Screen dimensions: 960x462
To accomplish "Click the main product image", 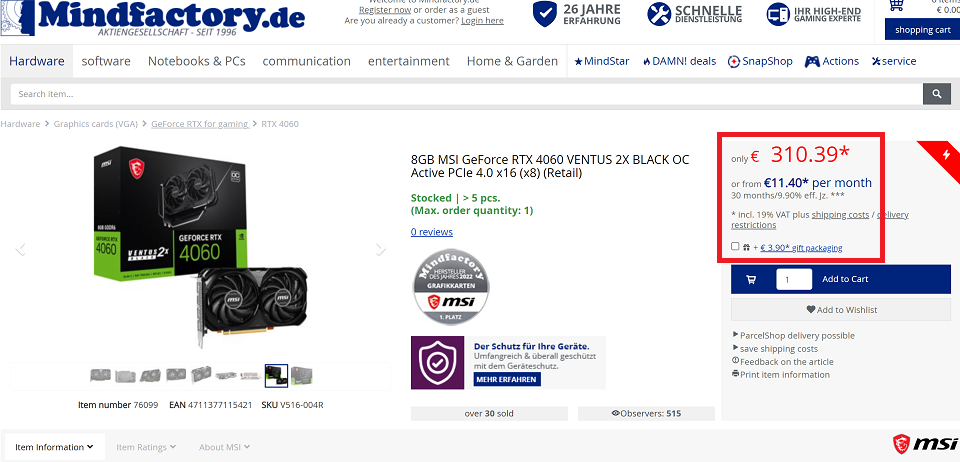I will pyautogui.click(x=200, y=247).
